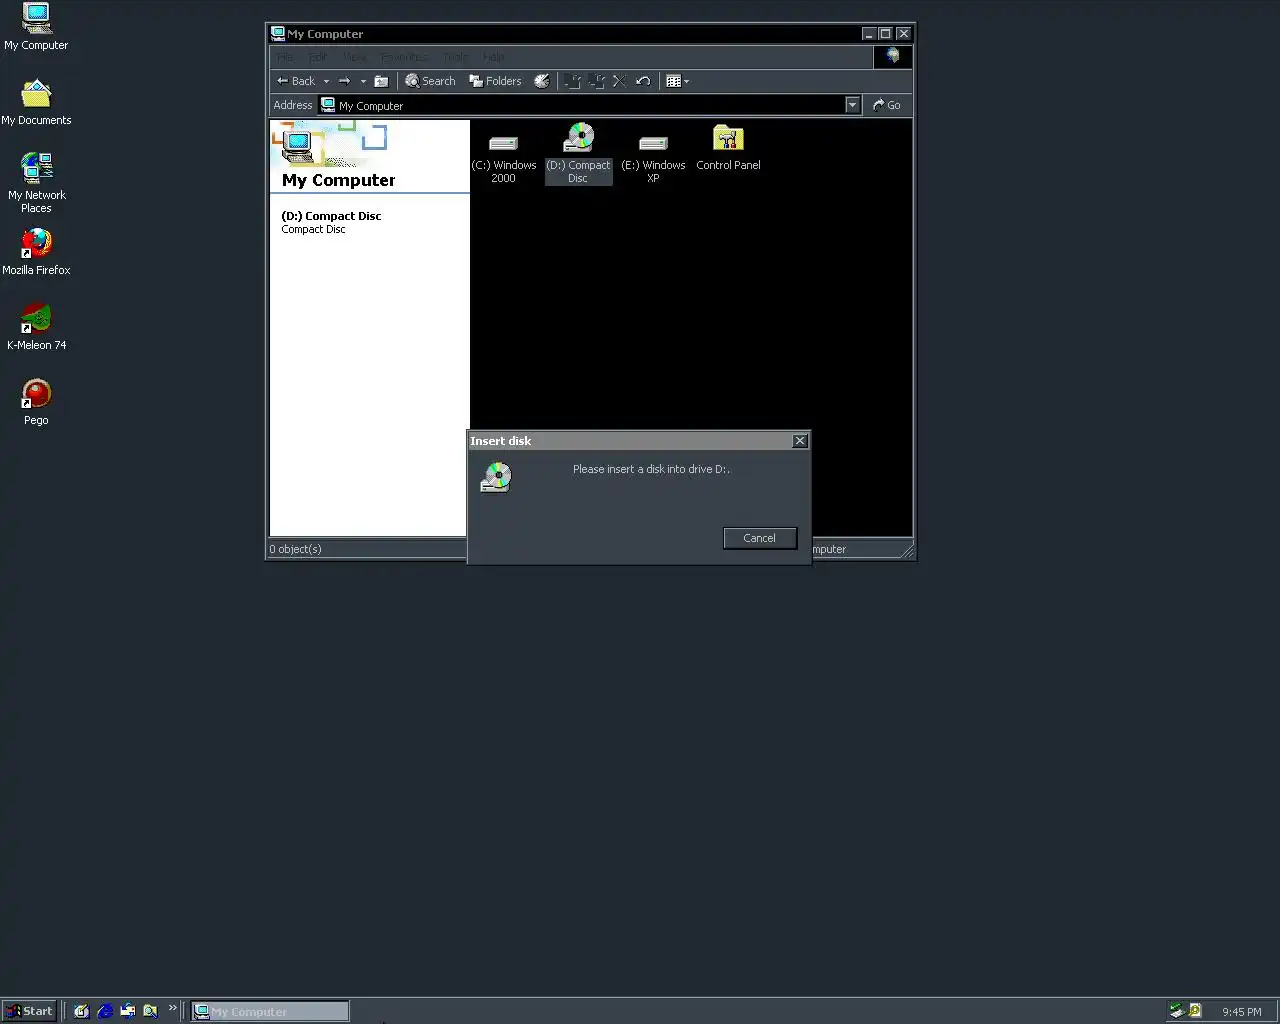Viewport: 1280px width, 1024px height.
Task: Expand the quick launch overflow chevron
Action: tap(172, 1008)
